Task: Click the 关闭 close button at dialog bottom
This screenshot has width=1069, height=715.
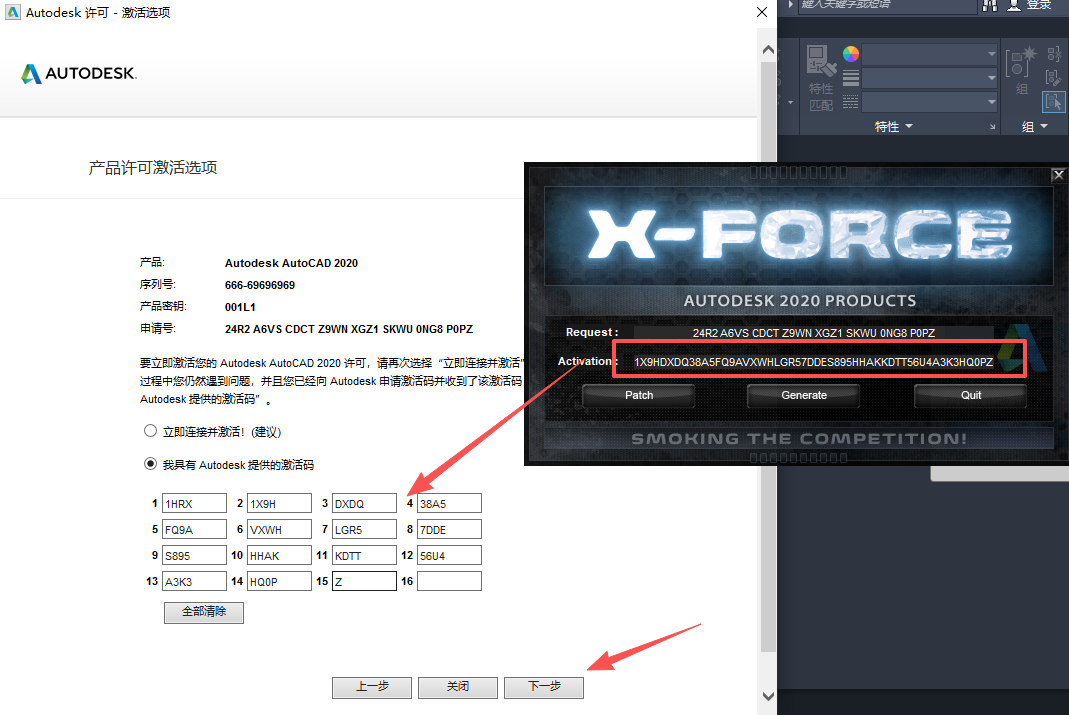Action: (458, 687)
